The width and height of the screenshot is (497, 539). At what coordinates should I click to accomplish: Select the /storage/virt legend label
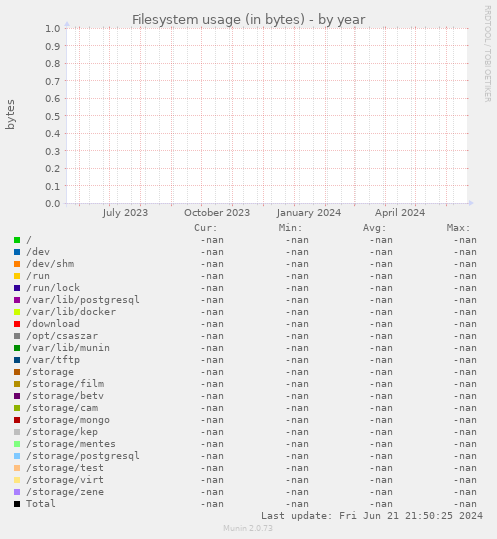[x=65, y=480]
